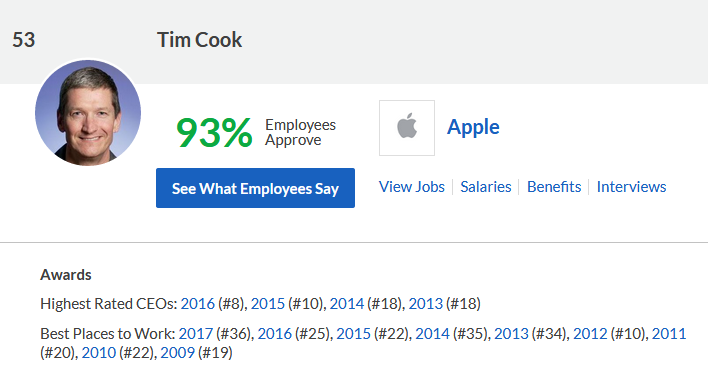Screen dimensions: 713x385
Task: Open 2015 Highest Rated CEOs link
Action: [267, 304]
